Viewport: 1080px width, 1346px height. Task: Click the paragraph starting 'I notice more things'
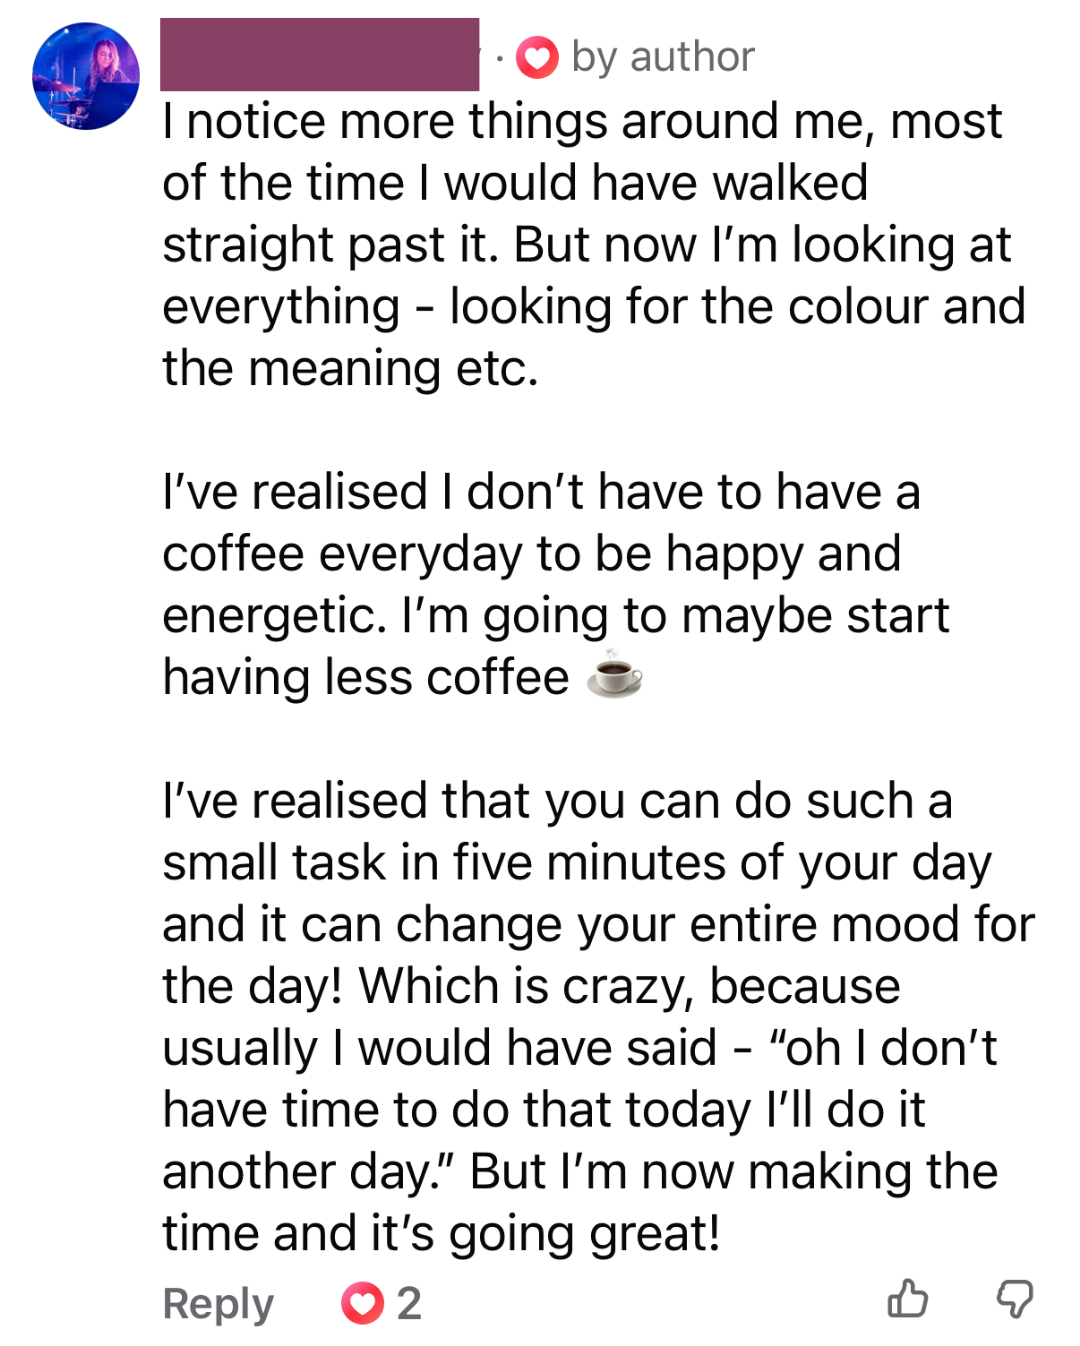pos(594,245)
